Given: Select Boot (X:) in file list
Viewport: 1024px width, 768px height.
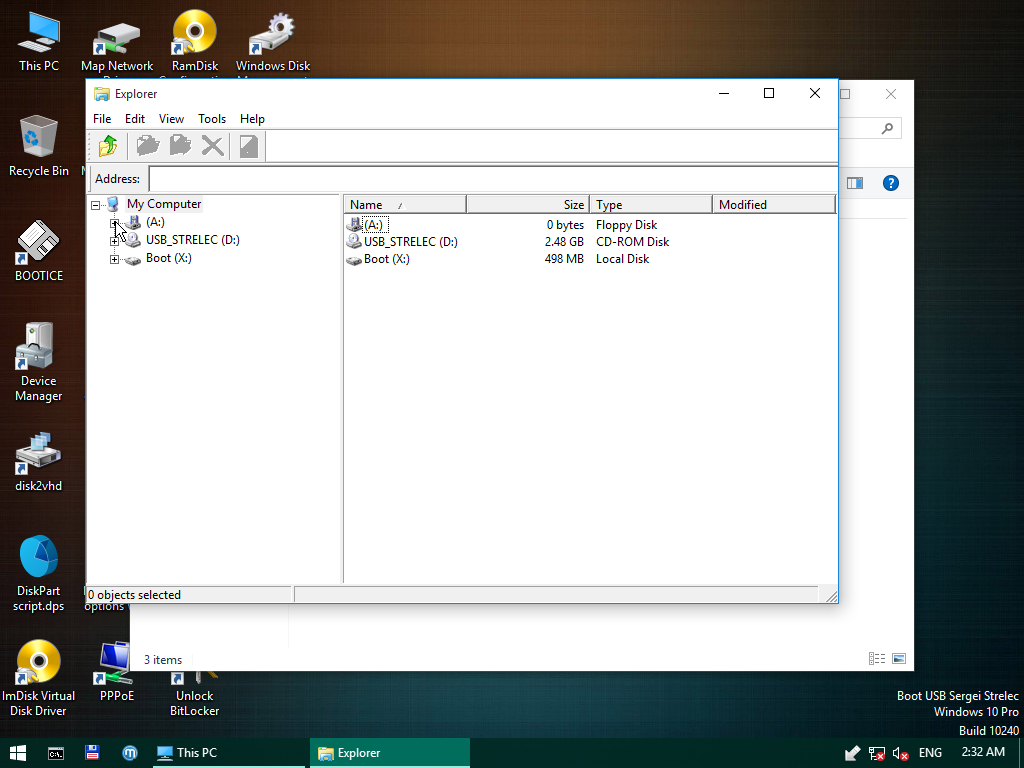Looking at the screenshot, I should [387, 259].
